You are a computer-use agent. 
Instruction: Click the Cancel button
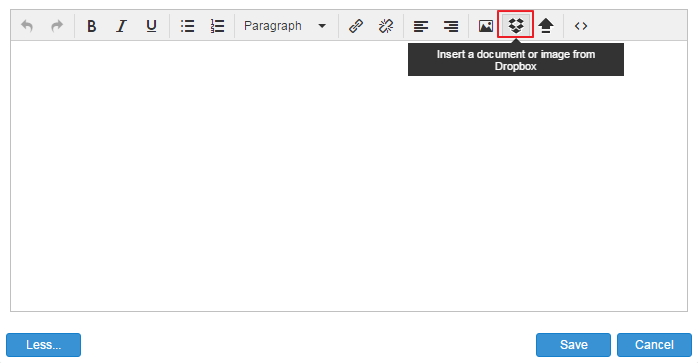pos(654,345)
